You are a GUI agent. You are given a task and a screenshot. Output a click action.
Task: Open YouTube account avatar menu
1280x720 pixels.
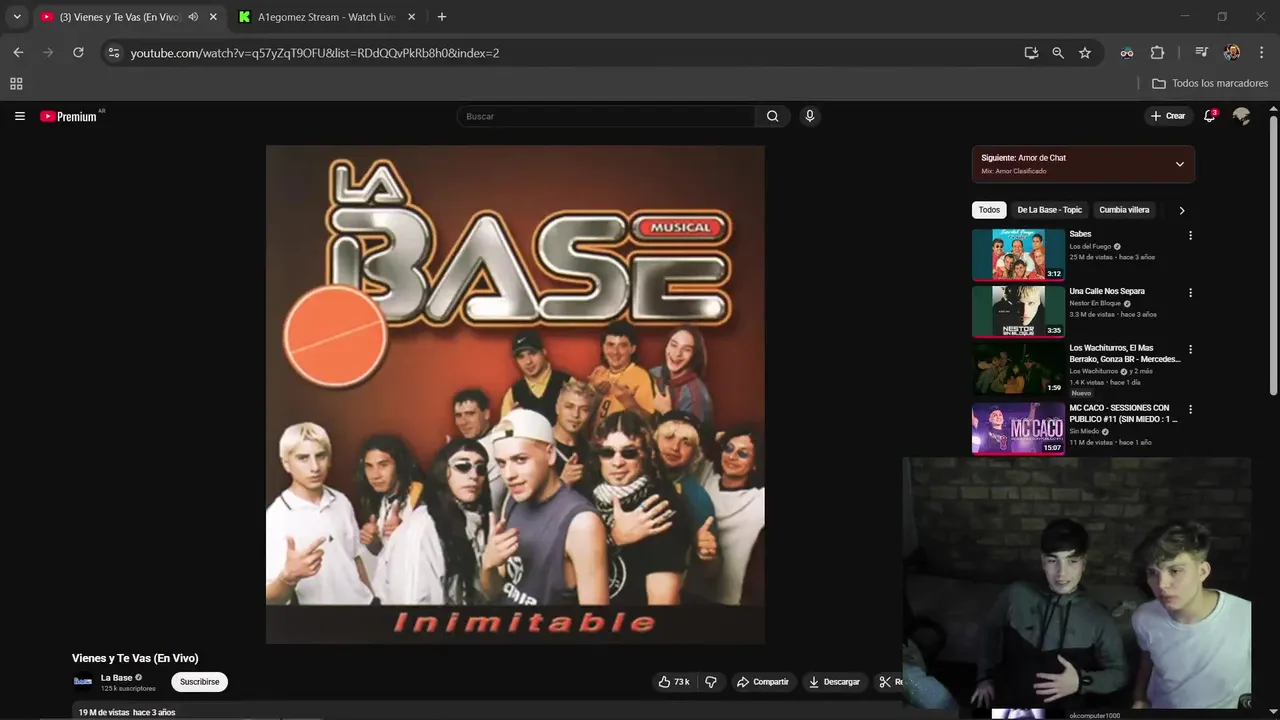click(1242, 116)
